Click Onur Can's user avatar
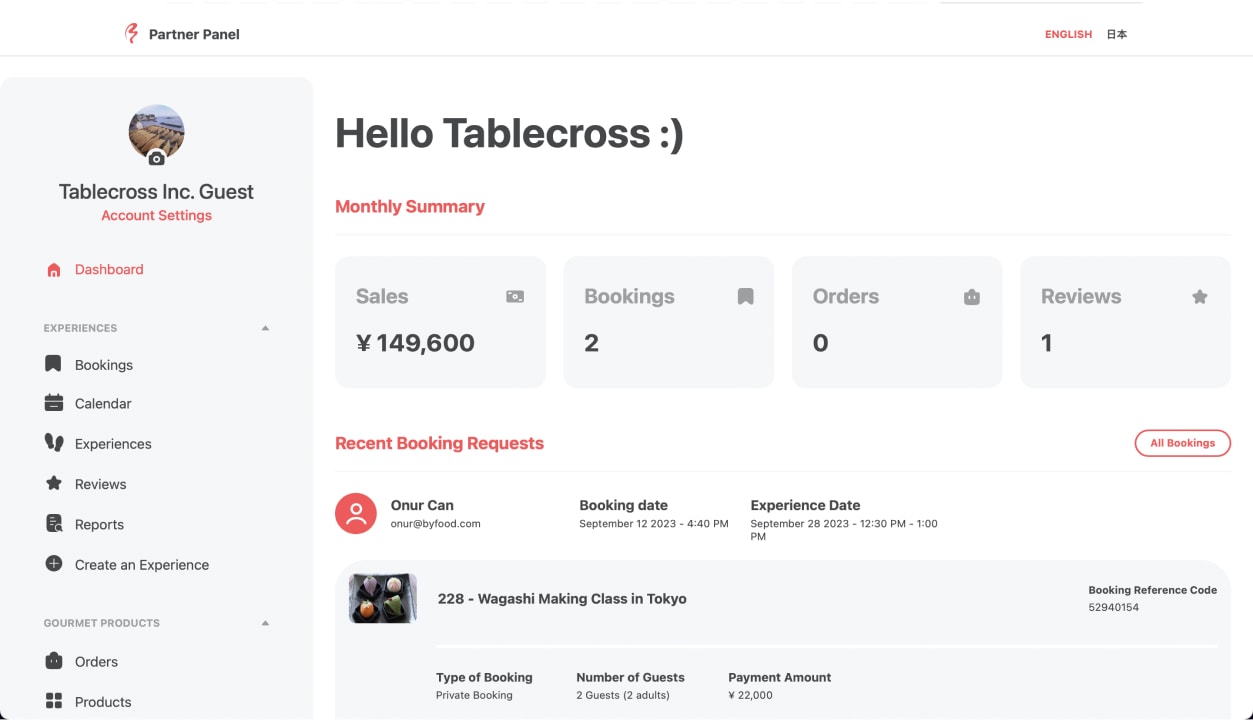The image size is (1253, 721). click(x=356, y=513)
